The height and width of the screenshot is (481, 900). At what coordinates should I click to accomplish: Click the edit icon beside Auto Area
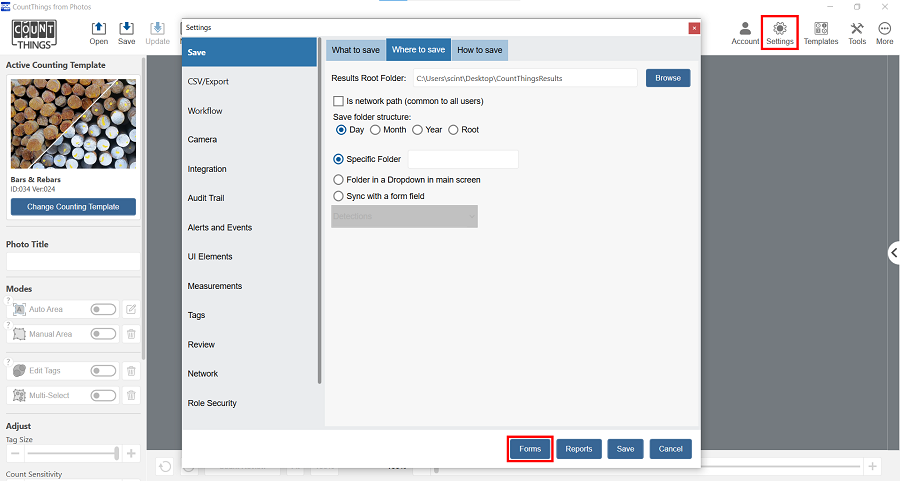130,310
